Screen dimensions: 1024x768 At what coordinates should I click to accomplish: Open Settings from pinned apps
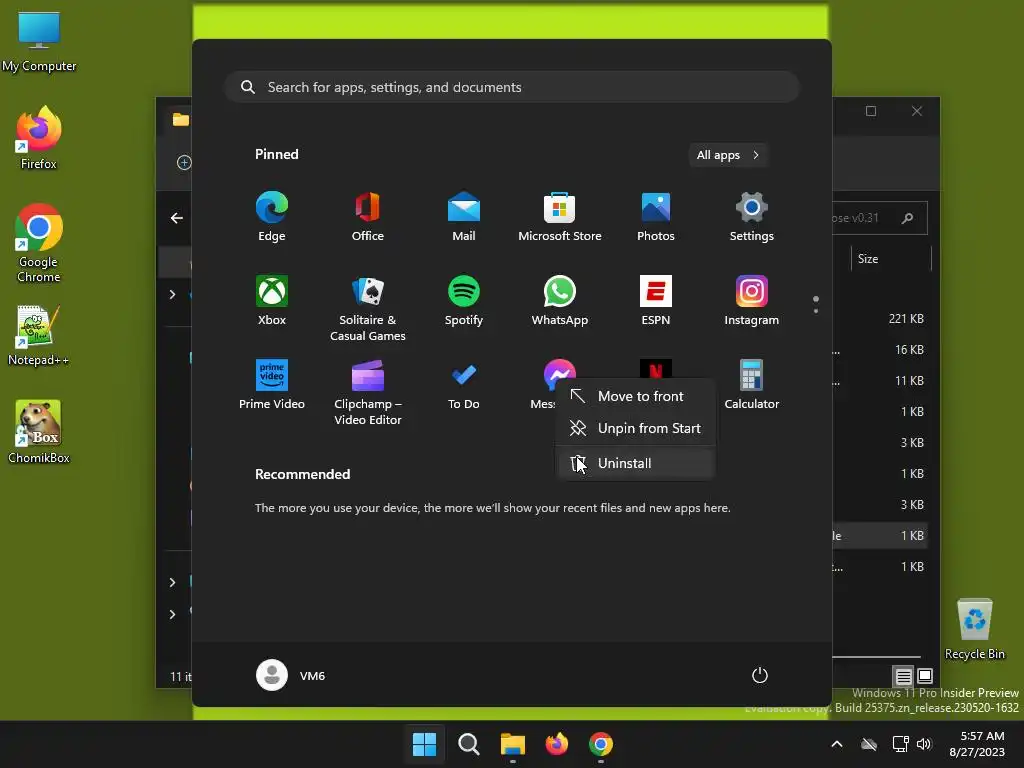click(x=752, y=217)
